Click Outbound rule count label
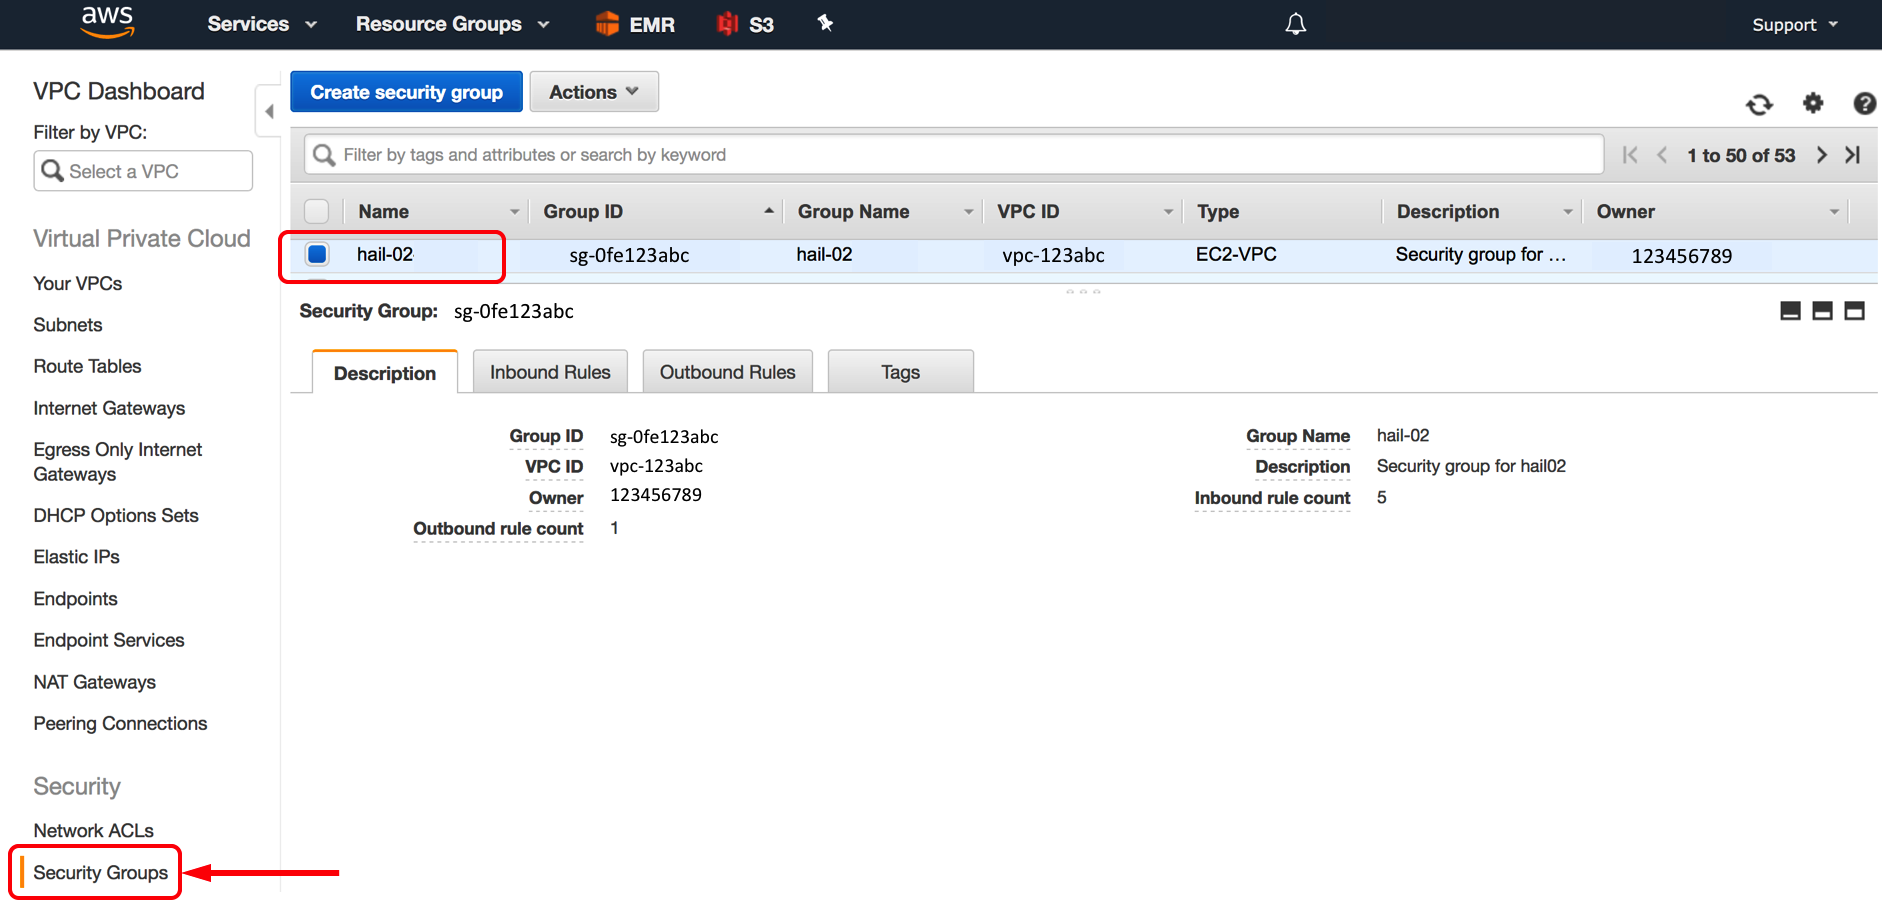This screenshot has height=902, width=1882. click(x=498, y=529)
